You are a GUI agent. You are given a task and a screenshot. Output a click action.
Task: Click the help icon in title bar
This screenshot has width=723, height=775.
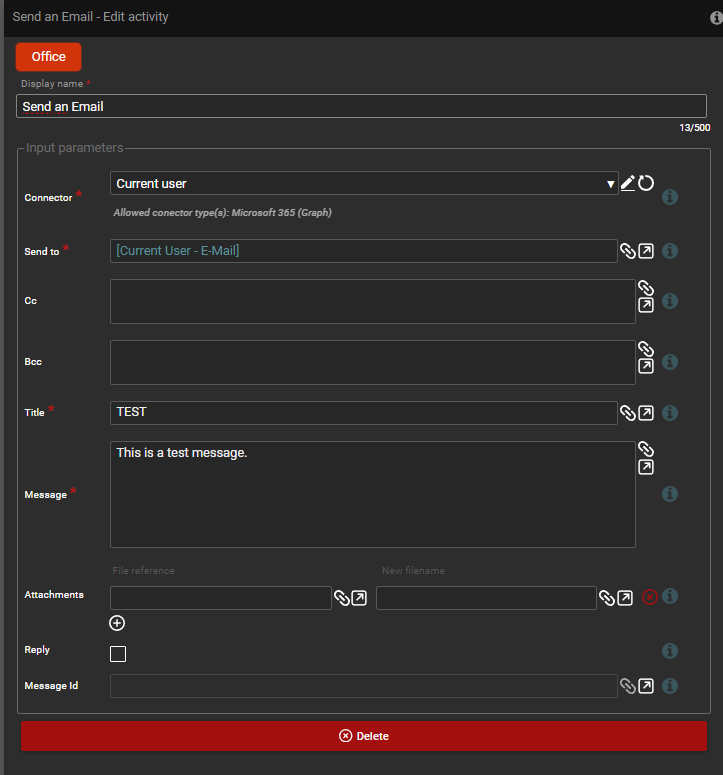pyautogui.click(x=714, y=17)
